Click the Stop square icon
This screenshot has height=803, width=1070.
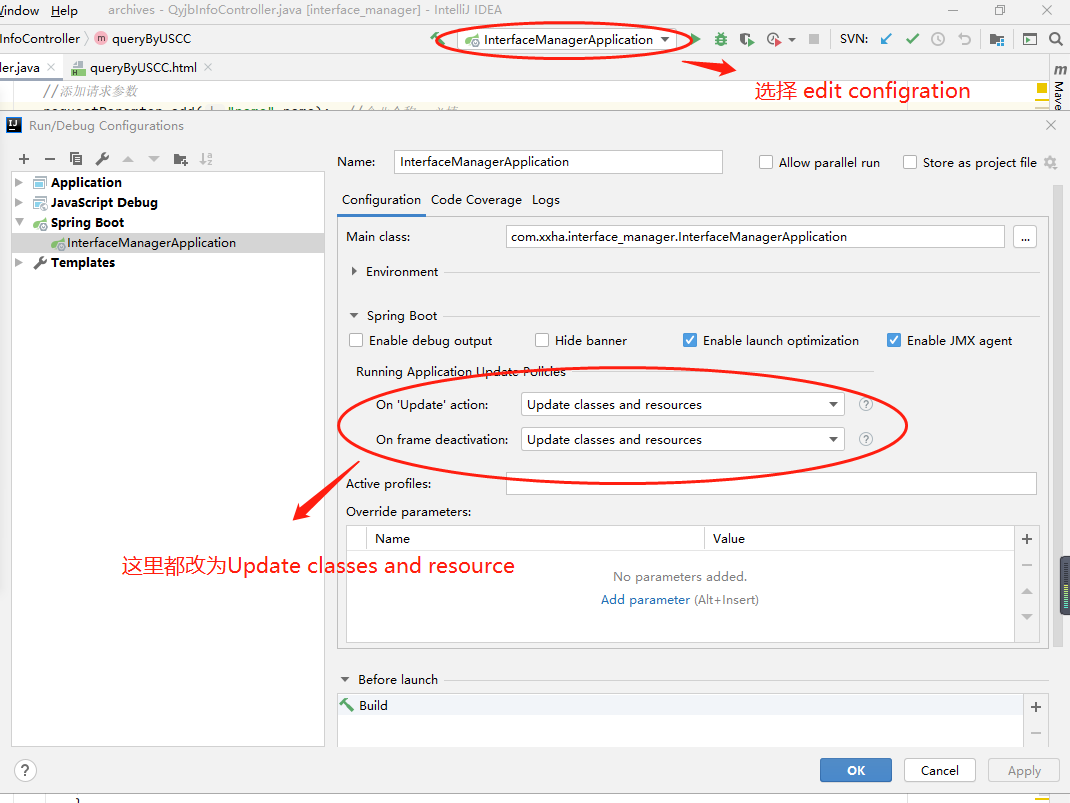point(813,39)
